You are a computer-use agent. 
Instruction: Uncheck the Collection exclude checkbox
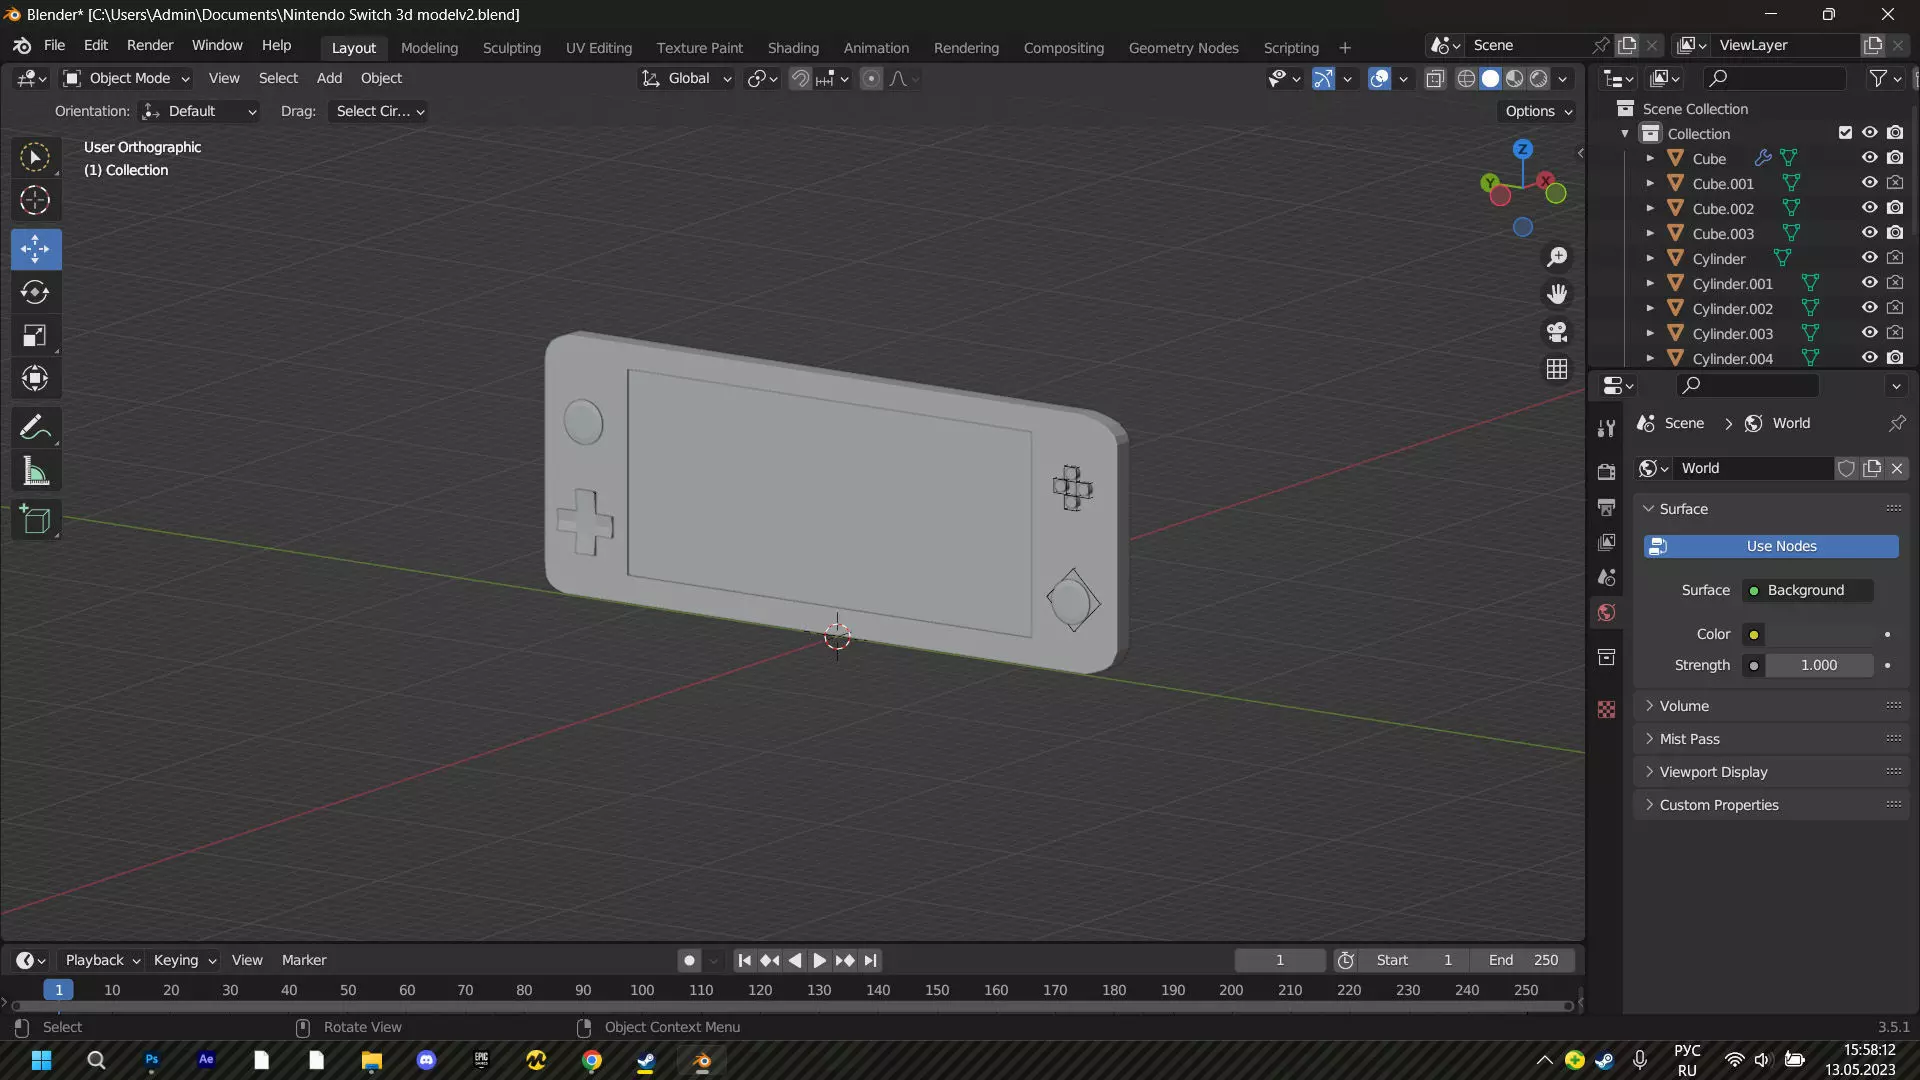click(1845, 133)
